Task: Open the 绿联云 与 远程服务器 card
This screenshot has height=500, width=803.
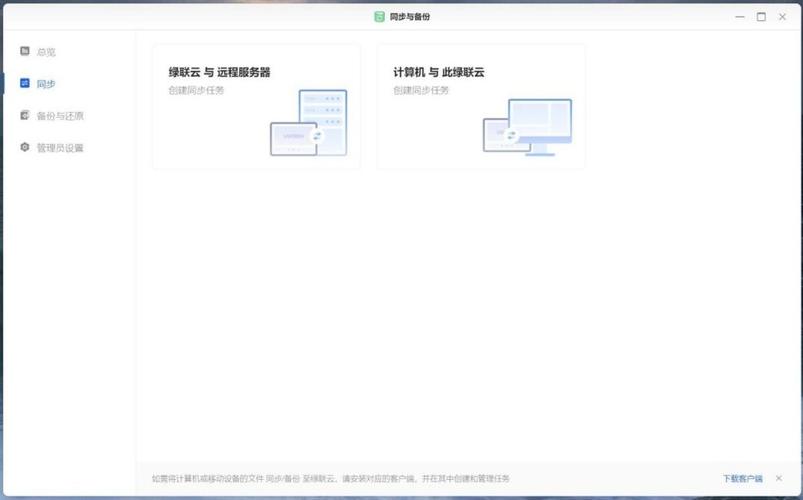Action: tap(257, 107)
